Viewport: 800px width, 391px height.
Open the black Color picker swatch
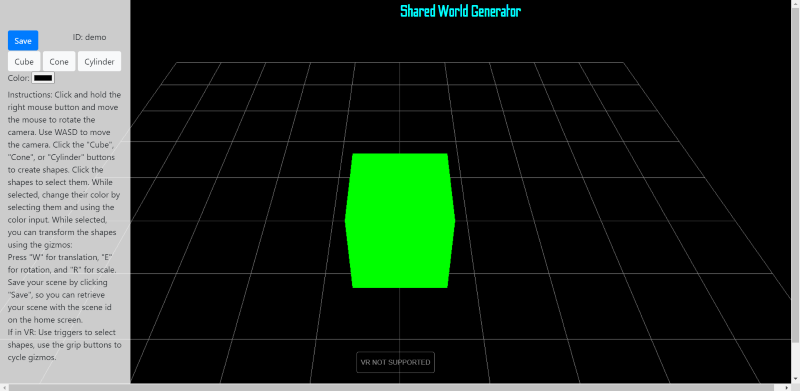pos(43,78)
